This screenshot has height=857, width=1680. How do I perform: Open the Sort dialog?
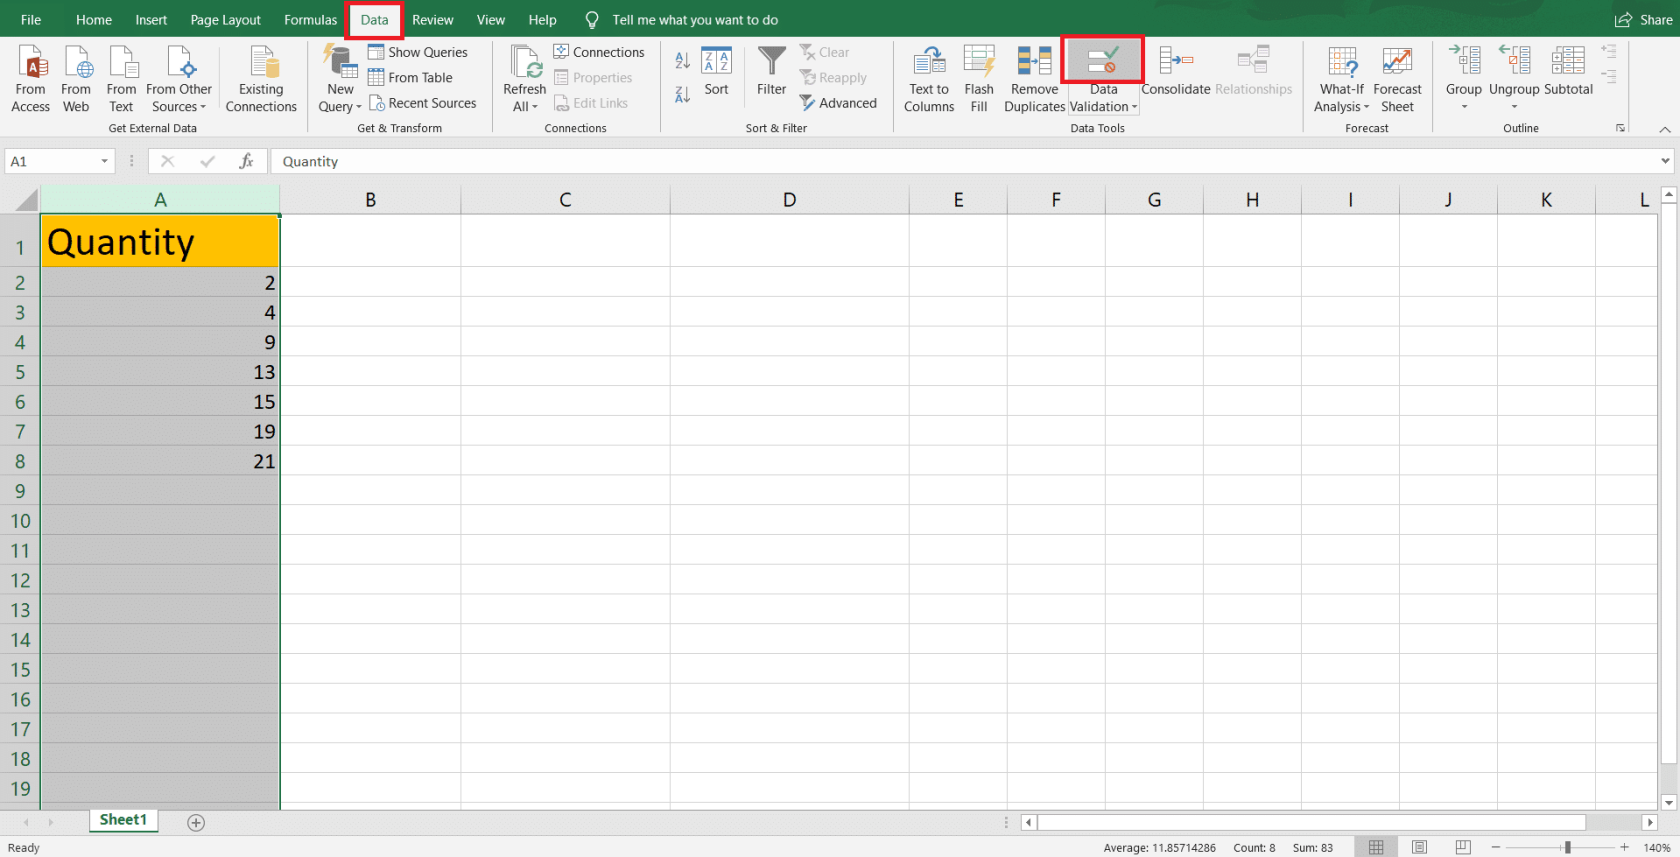click(x=716, y=71)
